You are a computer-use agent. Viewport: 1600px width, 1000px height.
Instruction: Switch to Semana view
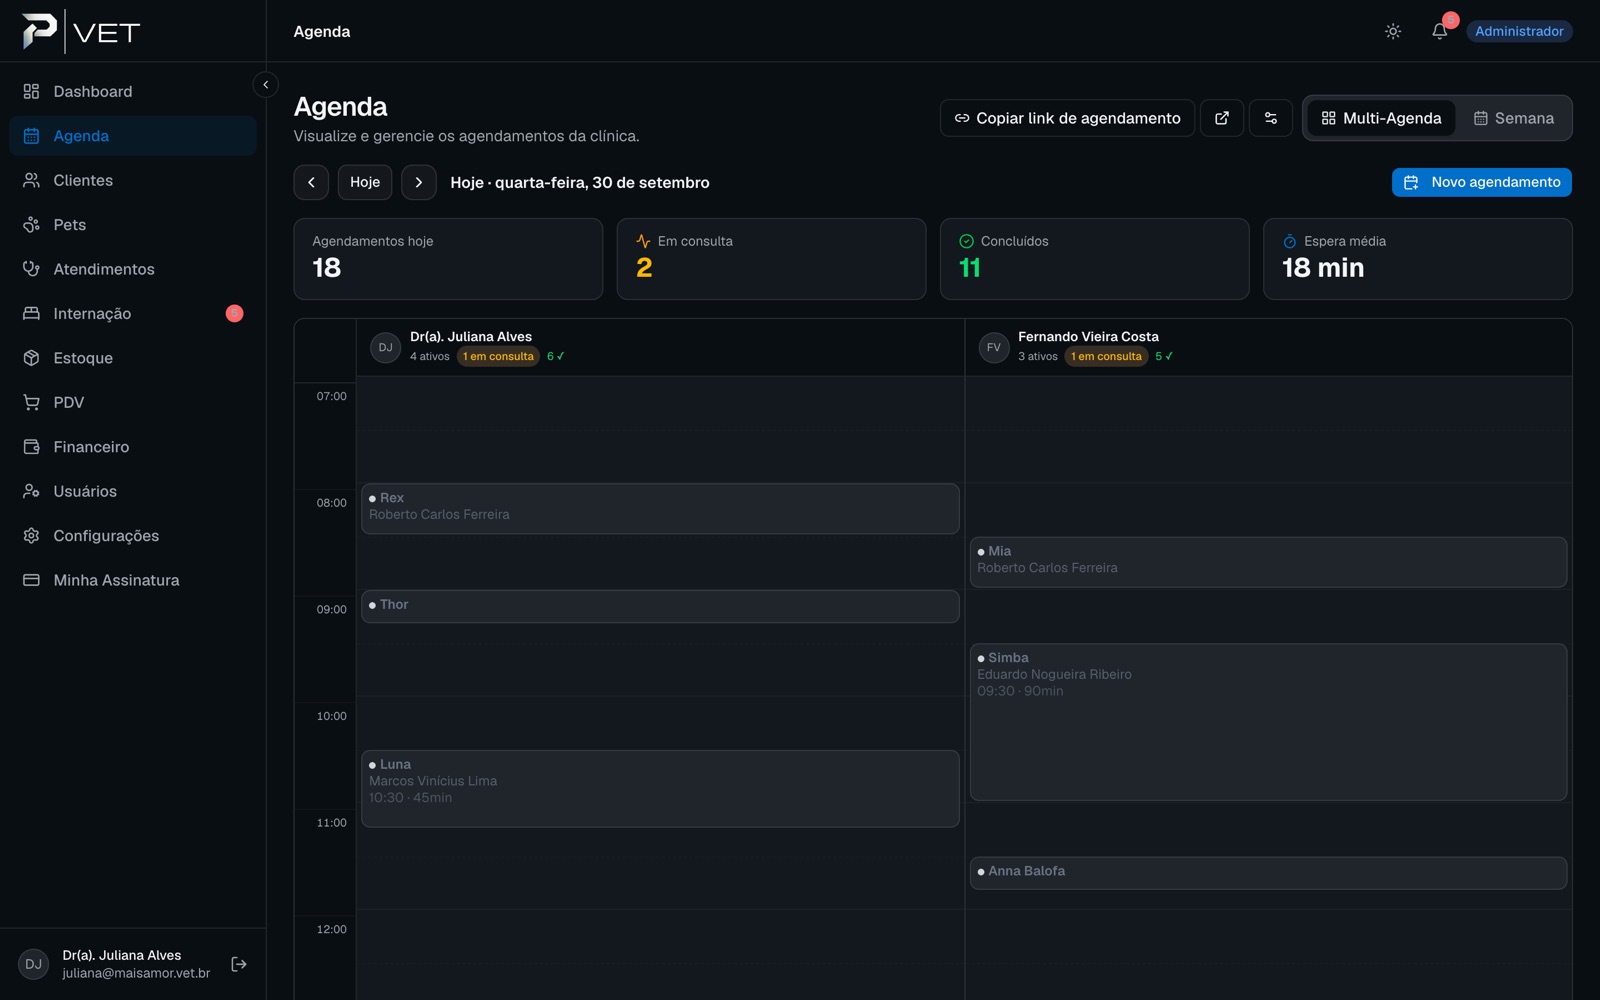coord(1513,118)
